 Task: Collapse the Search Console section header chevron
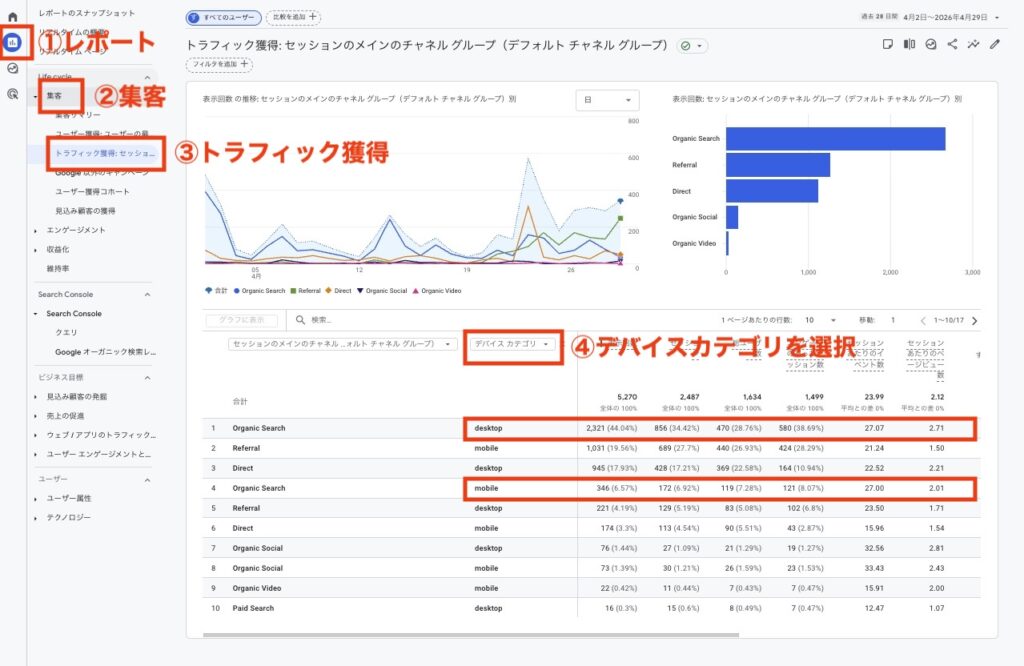click(x=147, y=294)
